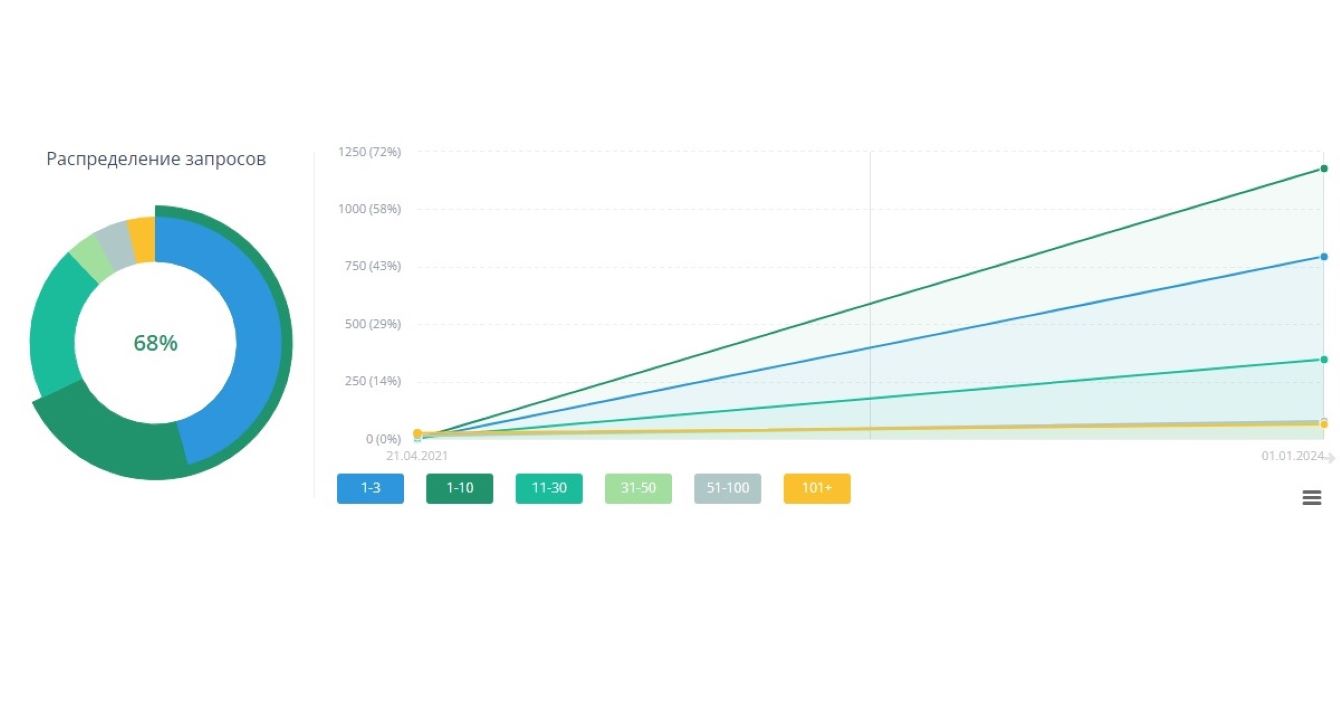Toggle the 31-50 legend series

pyautogui.click(x=638, y=488)
